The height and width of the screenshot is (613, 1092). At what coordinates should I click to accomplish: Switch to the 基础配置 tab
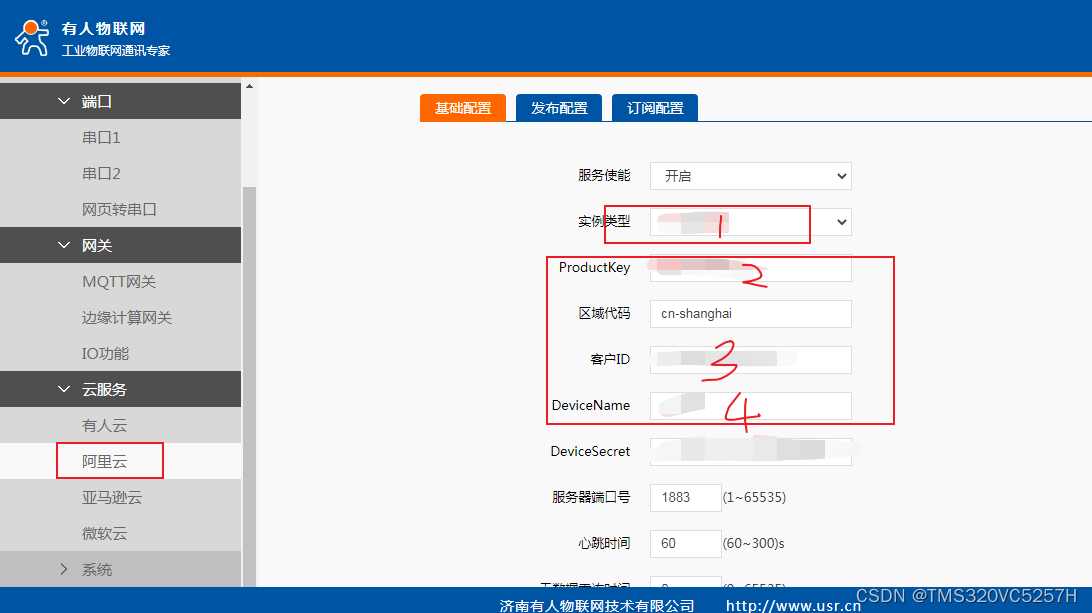coord(463,108)
